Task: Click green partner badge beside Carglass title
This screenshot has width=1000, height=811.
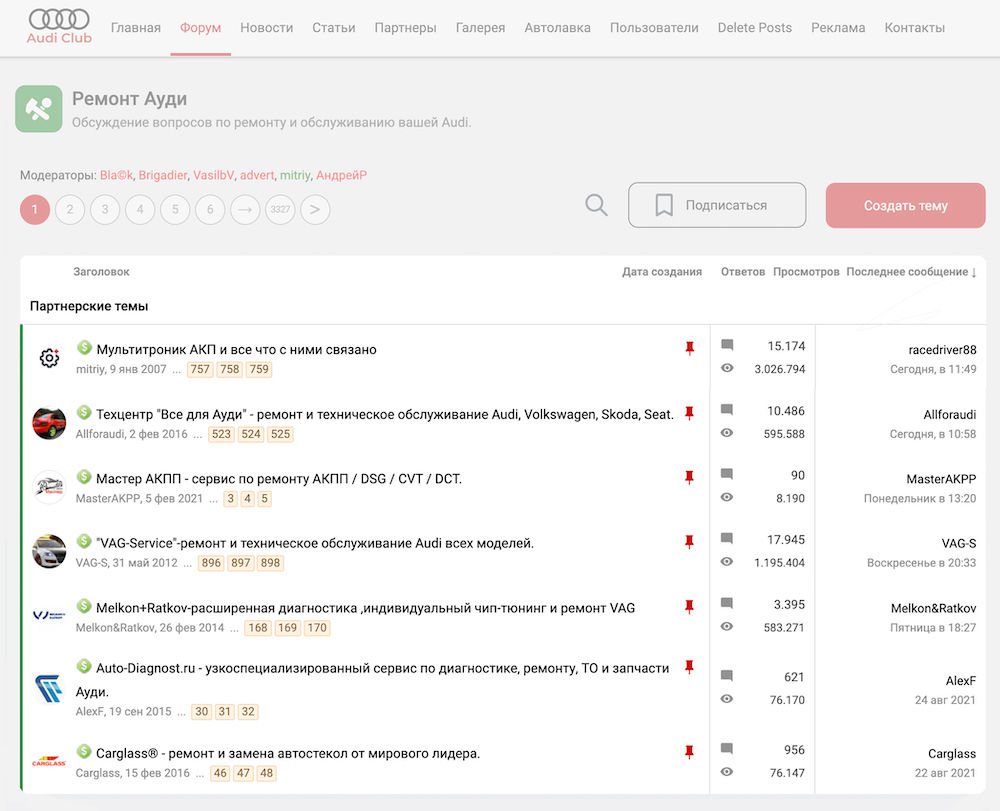Action: (x=84, y=752)
